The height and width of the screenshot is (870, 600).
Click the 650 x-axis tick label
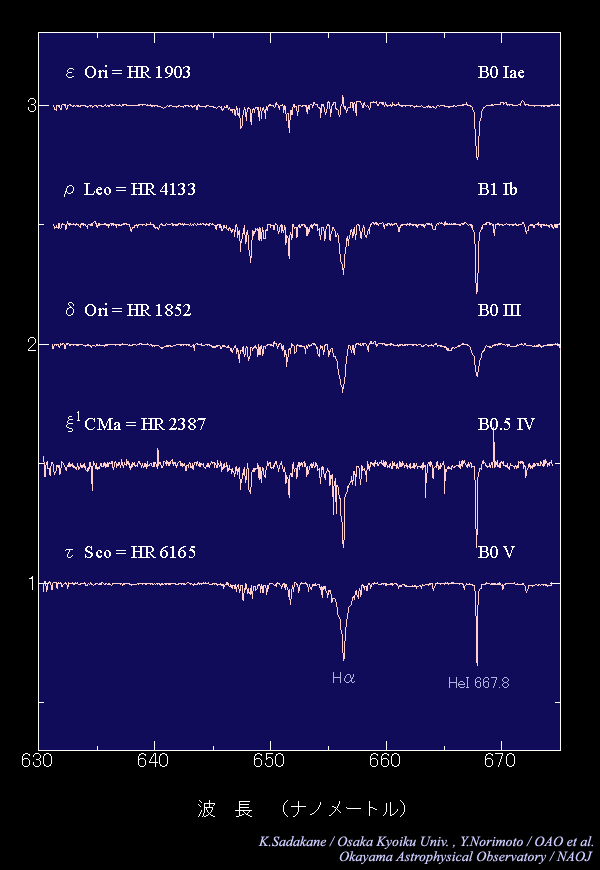[270, 761]
